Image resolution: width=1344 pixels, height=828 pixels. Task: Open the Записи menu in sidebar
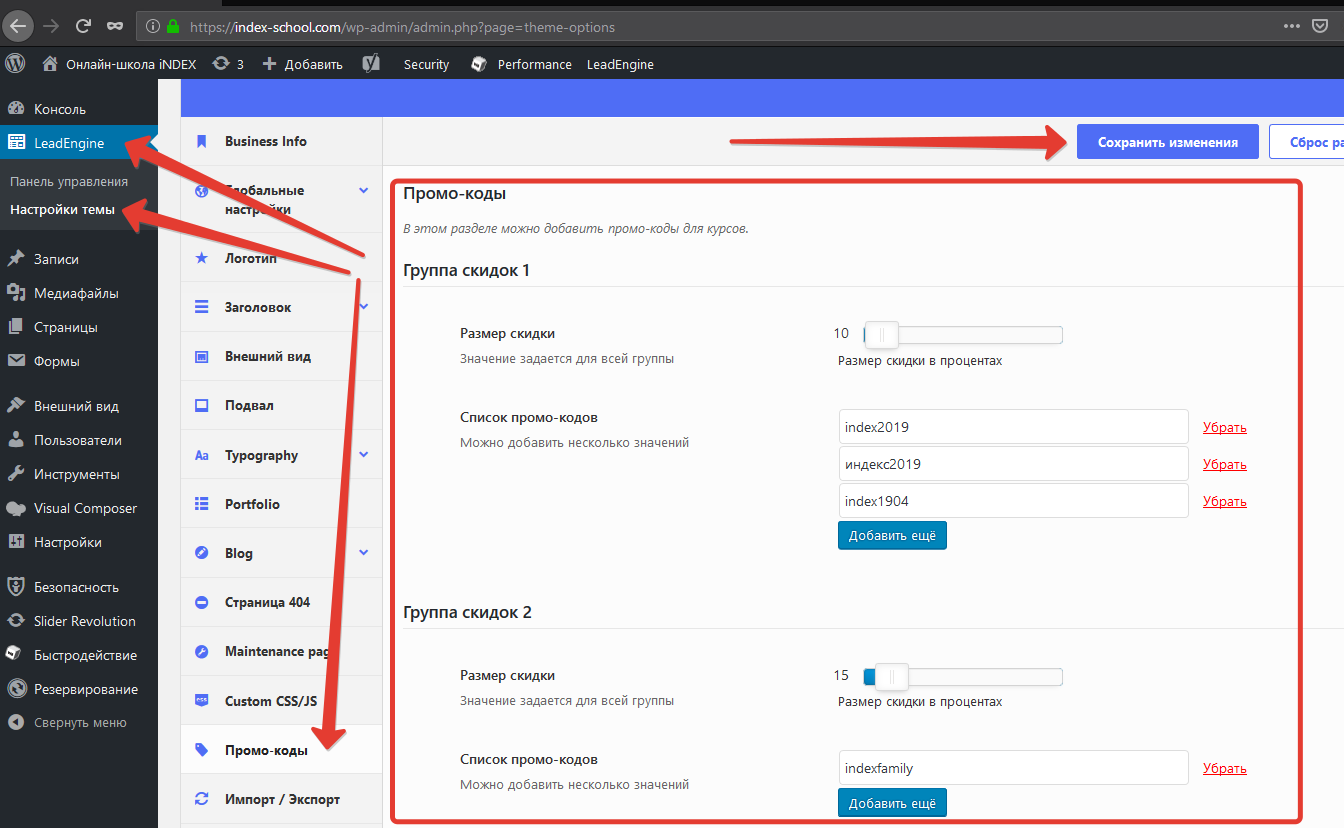[x=56, y=259]
